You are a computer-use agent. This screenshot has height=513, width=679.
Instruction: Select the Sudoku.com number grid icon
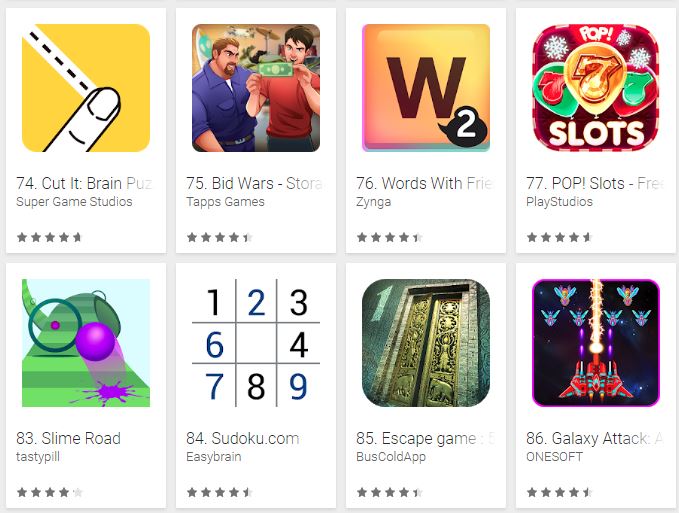click(256, 343)
